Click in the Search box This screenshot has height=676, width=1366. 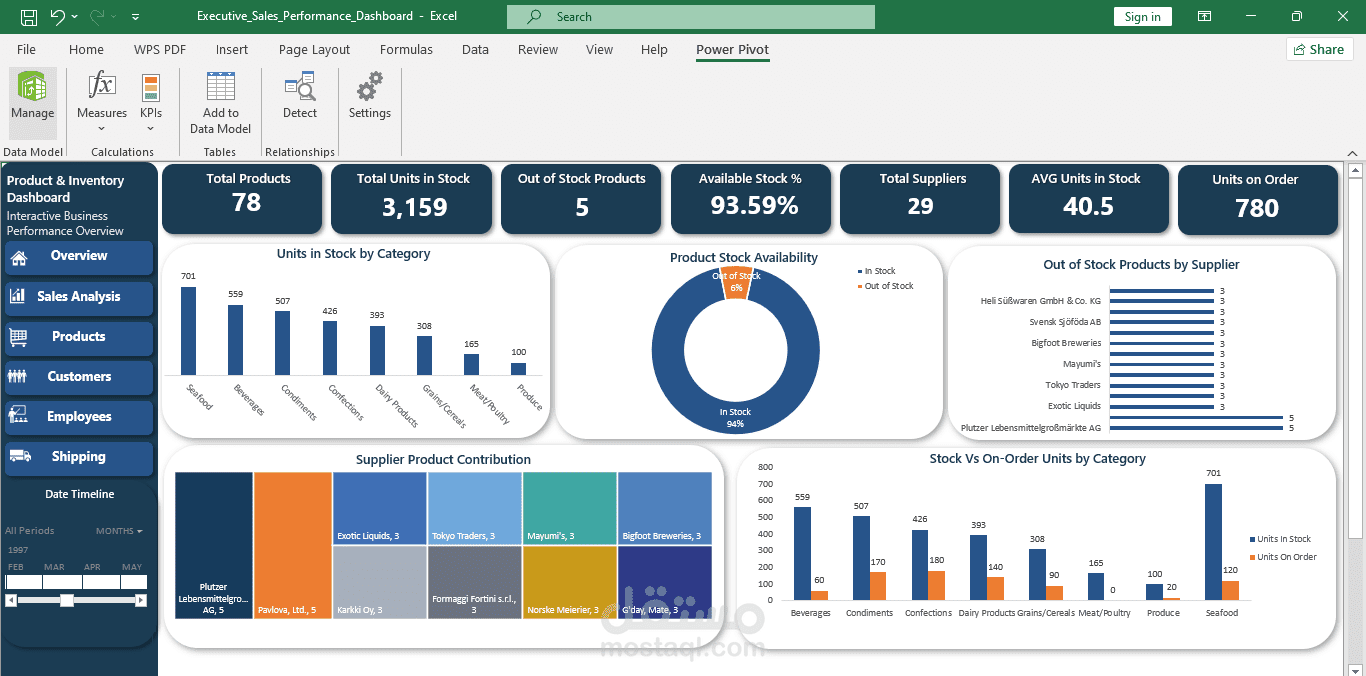691,17
